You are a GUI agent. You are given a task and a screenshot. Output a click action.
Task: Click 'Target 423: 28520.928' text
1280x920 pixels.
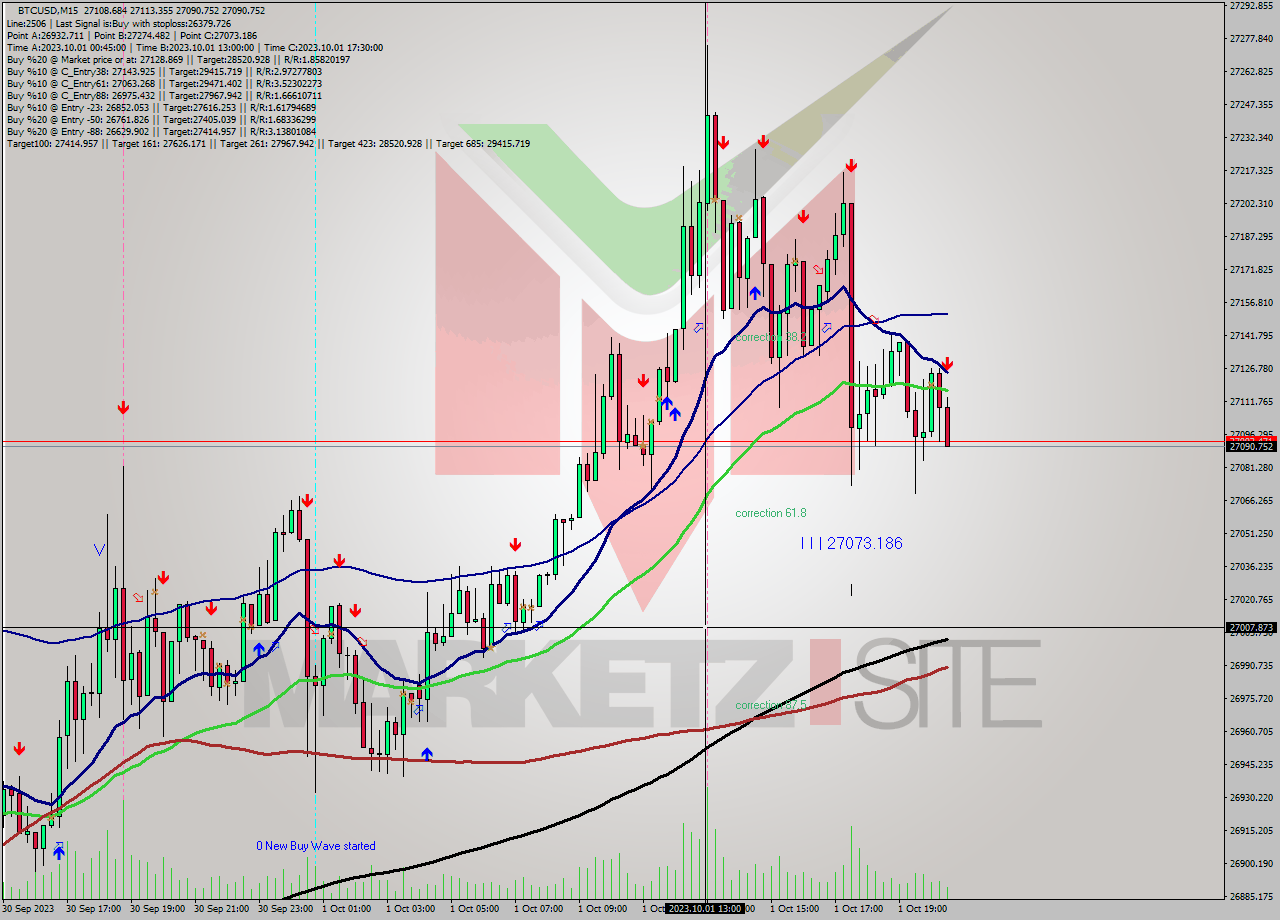[x=376, y=144]
